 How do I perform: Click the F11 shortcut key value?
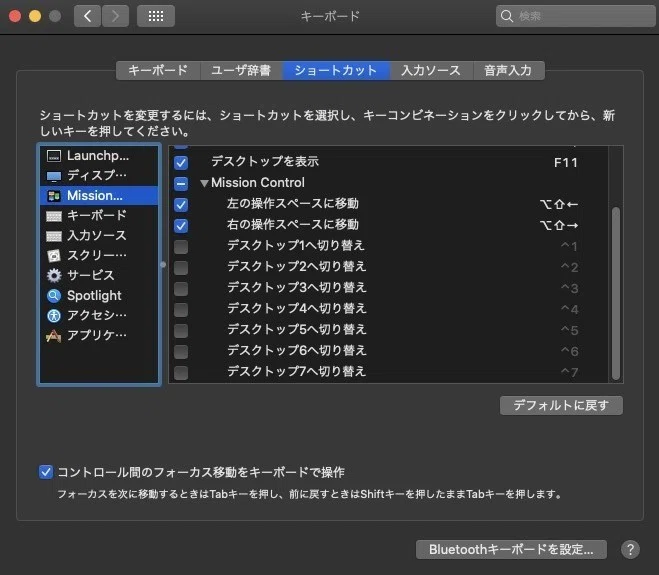tap(566, 163)
